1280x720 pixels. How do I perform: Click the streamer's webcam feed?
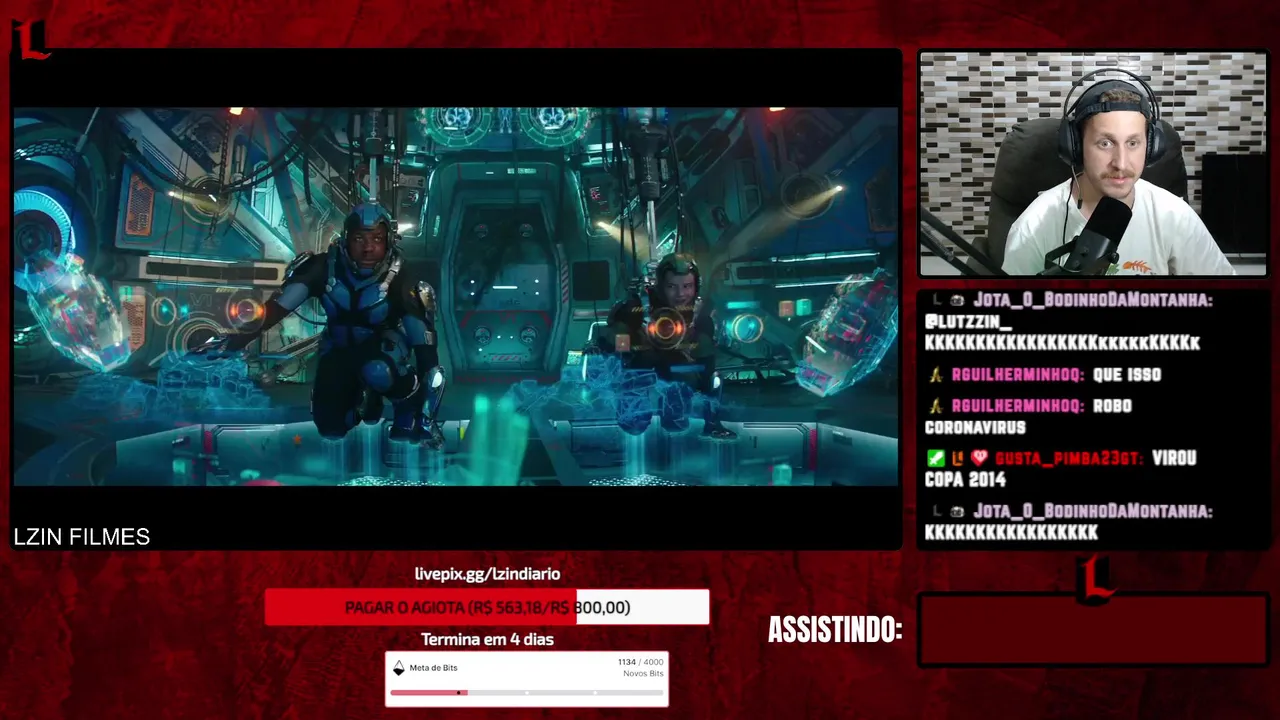(1093, 164)
